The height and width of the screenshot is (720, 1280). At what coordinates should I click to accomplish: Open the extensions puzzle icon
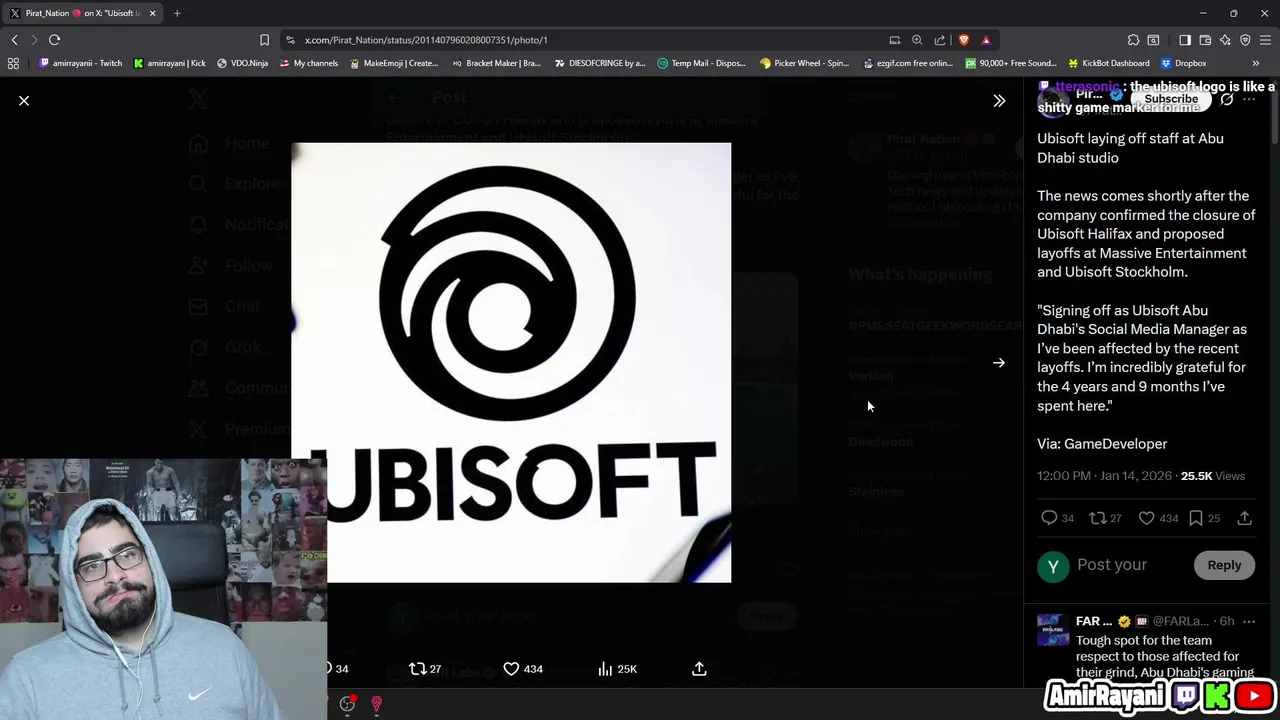pyautogui.click(x=1133, y=40)
